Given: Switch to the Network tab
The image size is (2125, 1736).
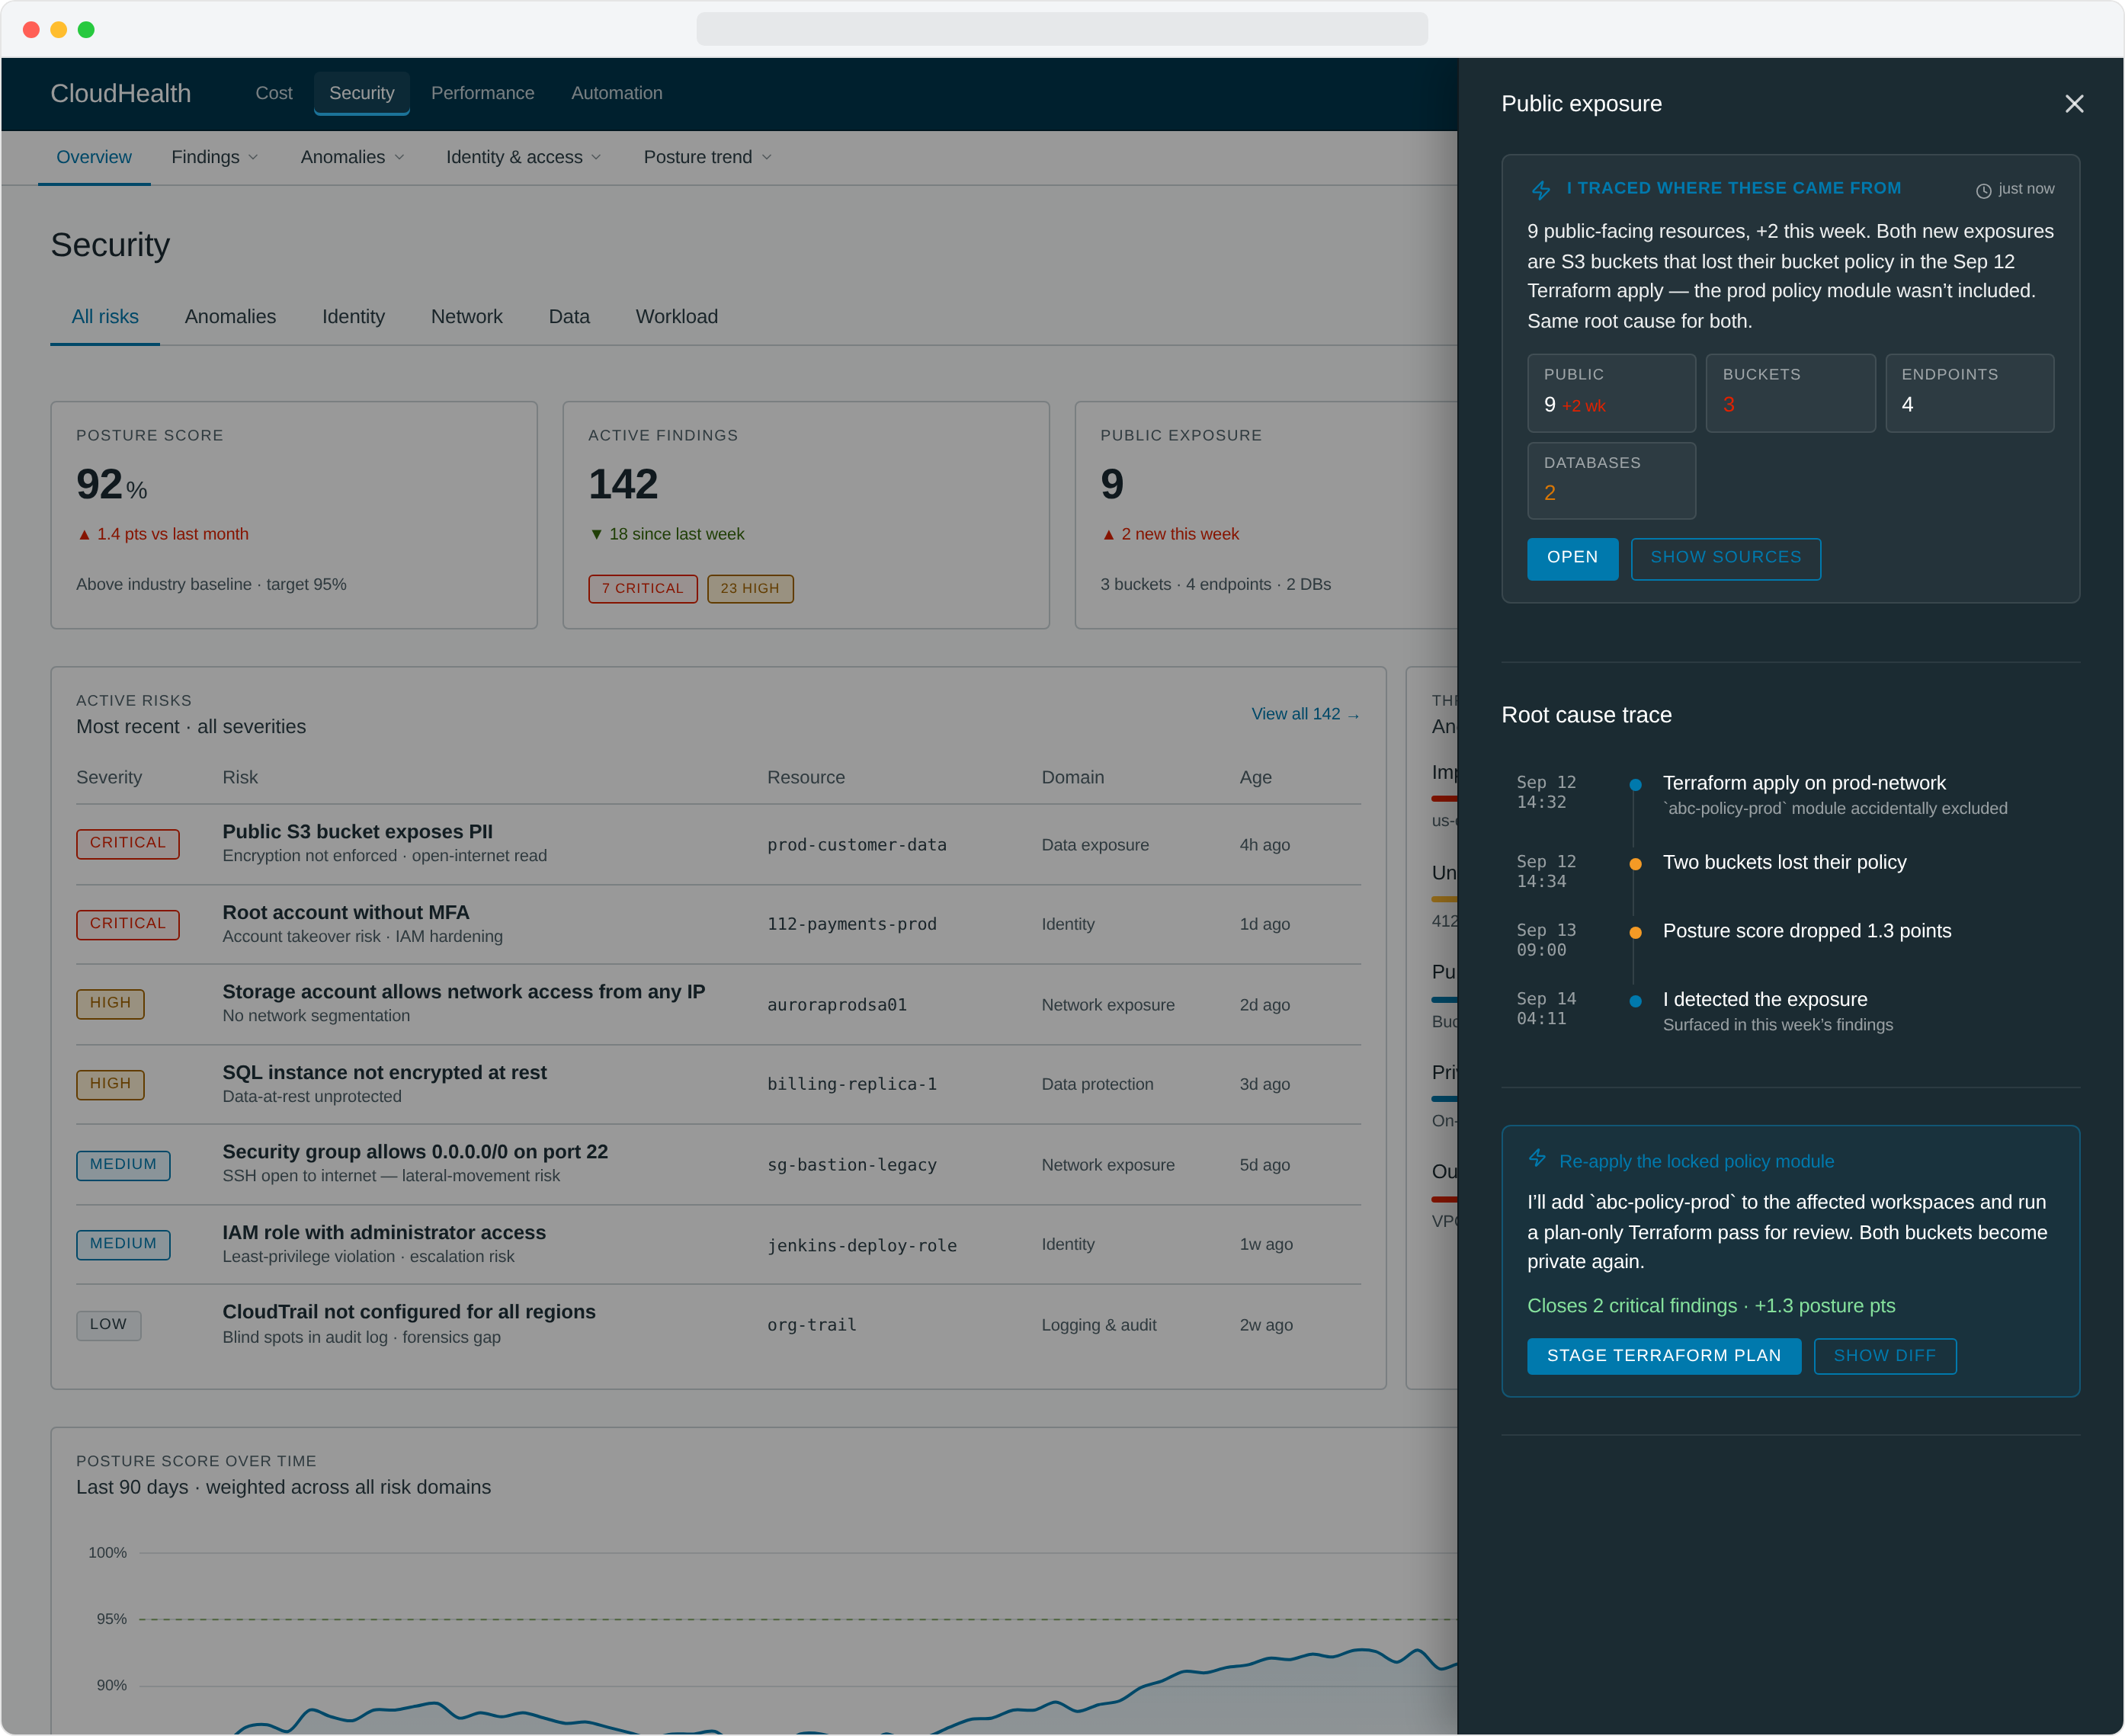Looking at the screenshot, I should (x=466, y=317).
